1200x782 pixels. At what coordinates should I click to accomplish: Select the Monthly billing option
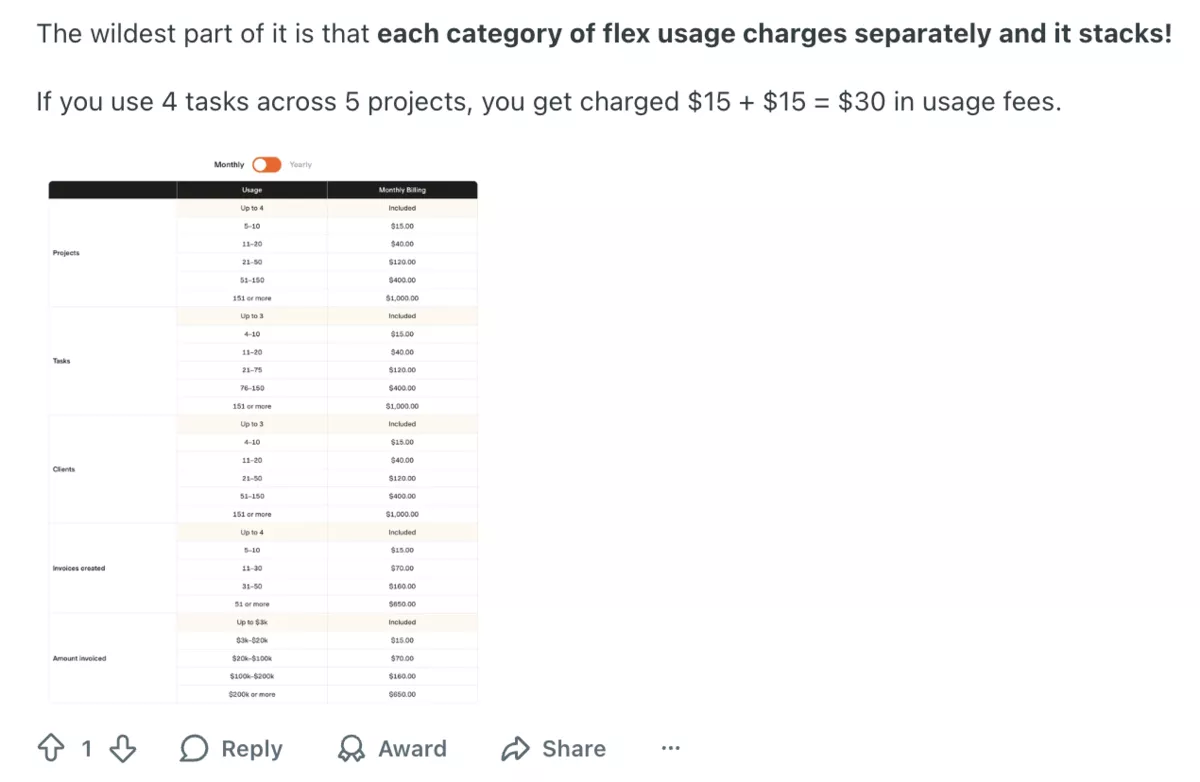point(227,164)
